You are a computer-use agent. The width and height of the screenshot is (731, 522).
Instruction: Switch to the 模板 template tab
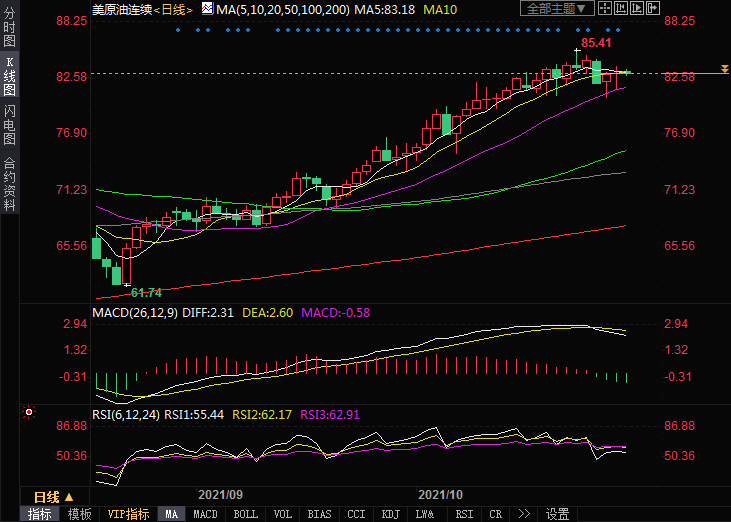pyautogui.click(x=80, y=514)
